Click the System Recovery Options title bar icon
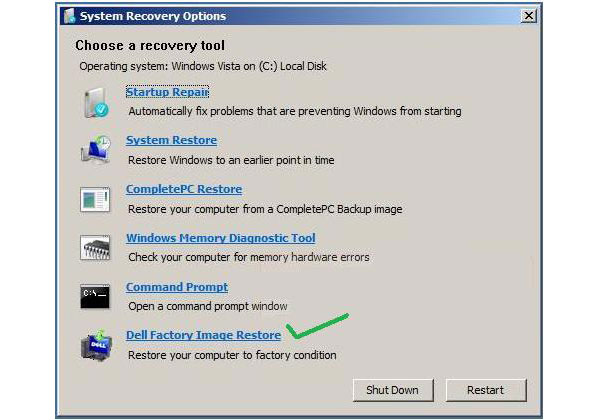The height and width of the screenshot is (420, 600). [69, 16]
